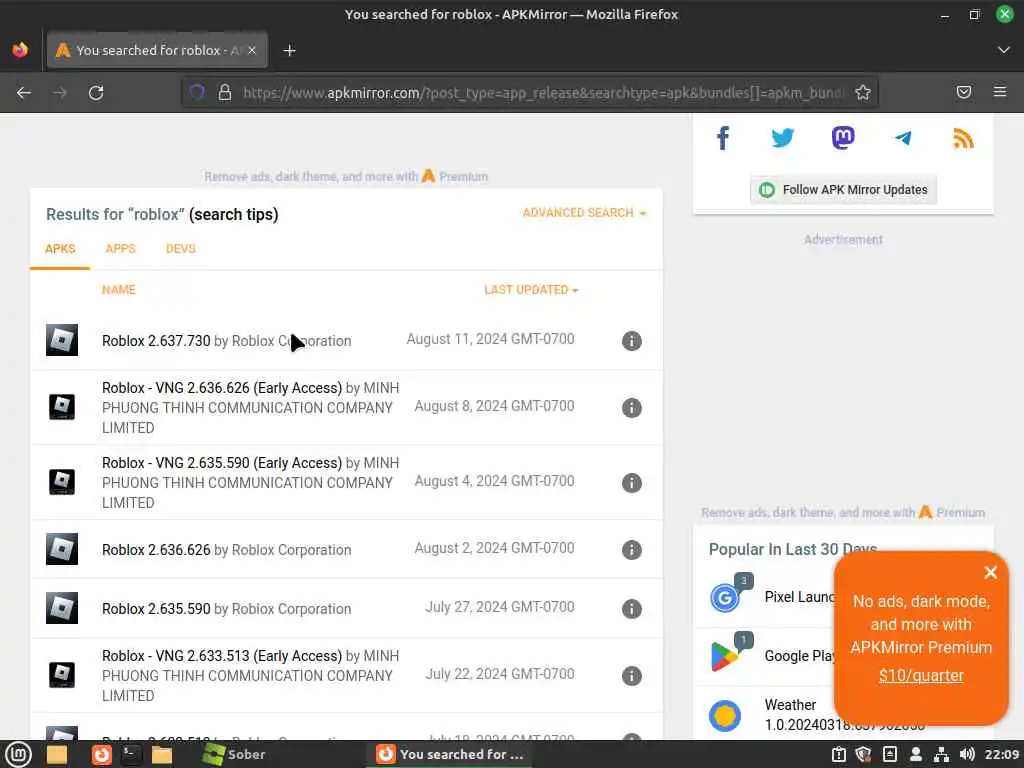Open Roblox VNG 2.636.626 app icon

62,407
